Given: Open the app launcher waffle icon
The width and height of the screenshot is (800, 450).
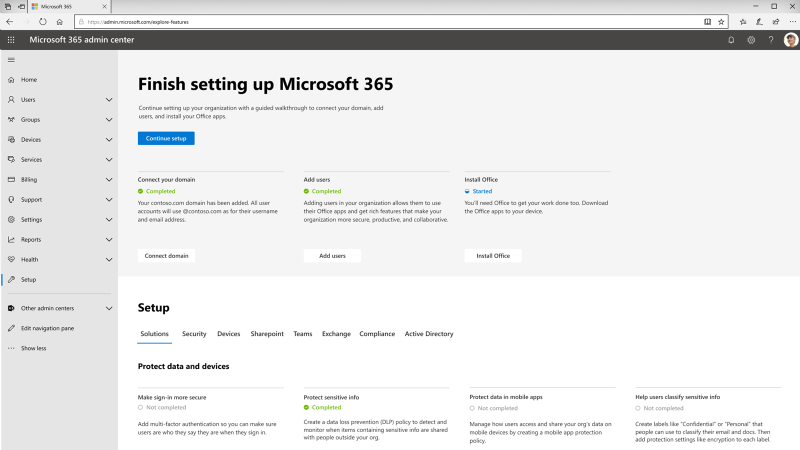Looking at the screenshot, I should [x=11, y=40].
